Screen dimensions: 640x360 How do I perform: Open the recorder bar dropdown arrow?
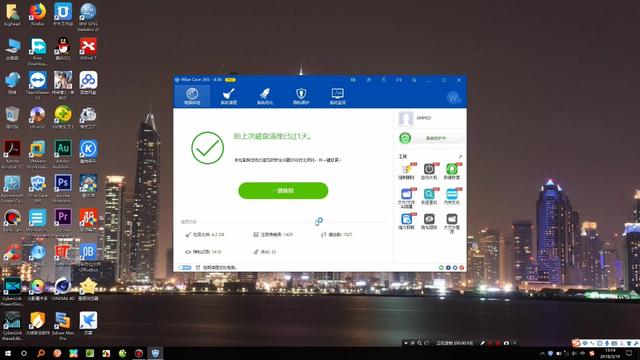click(x=406, y=343)
